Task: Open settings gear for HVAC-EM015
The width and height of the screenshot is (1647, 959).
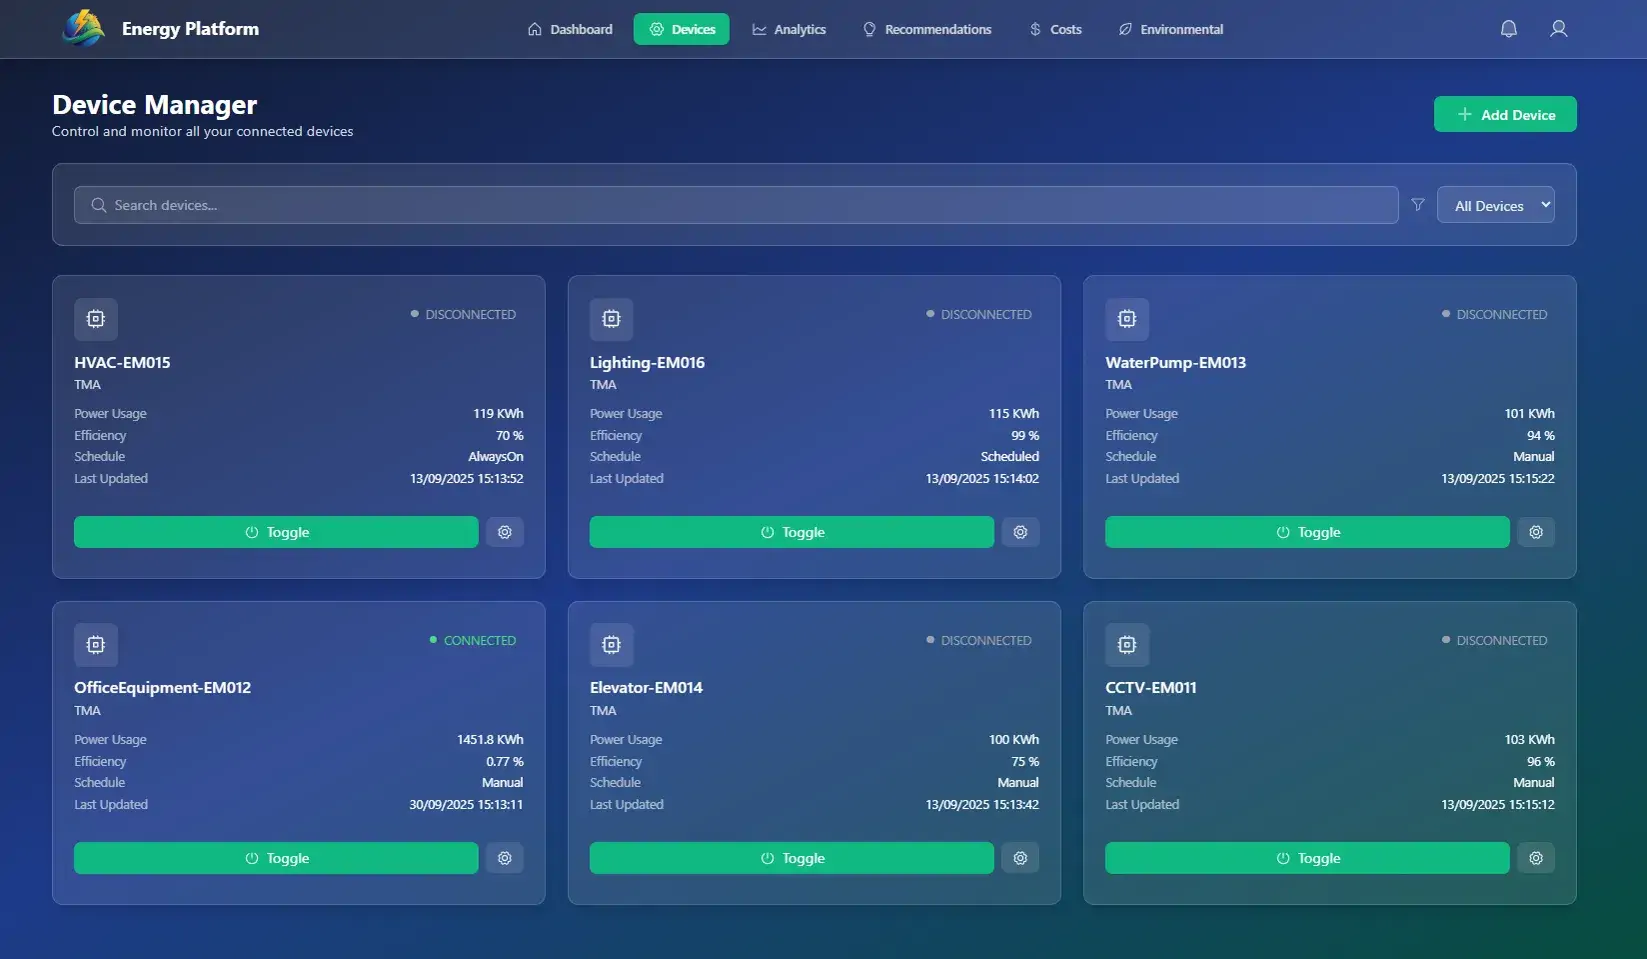Action: [505, 532]
